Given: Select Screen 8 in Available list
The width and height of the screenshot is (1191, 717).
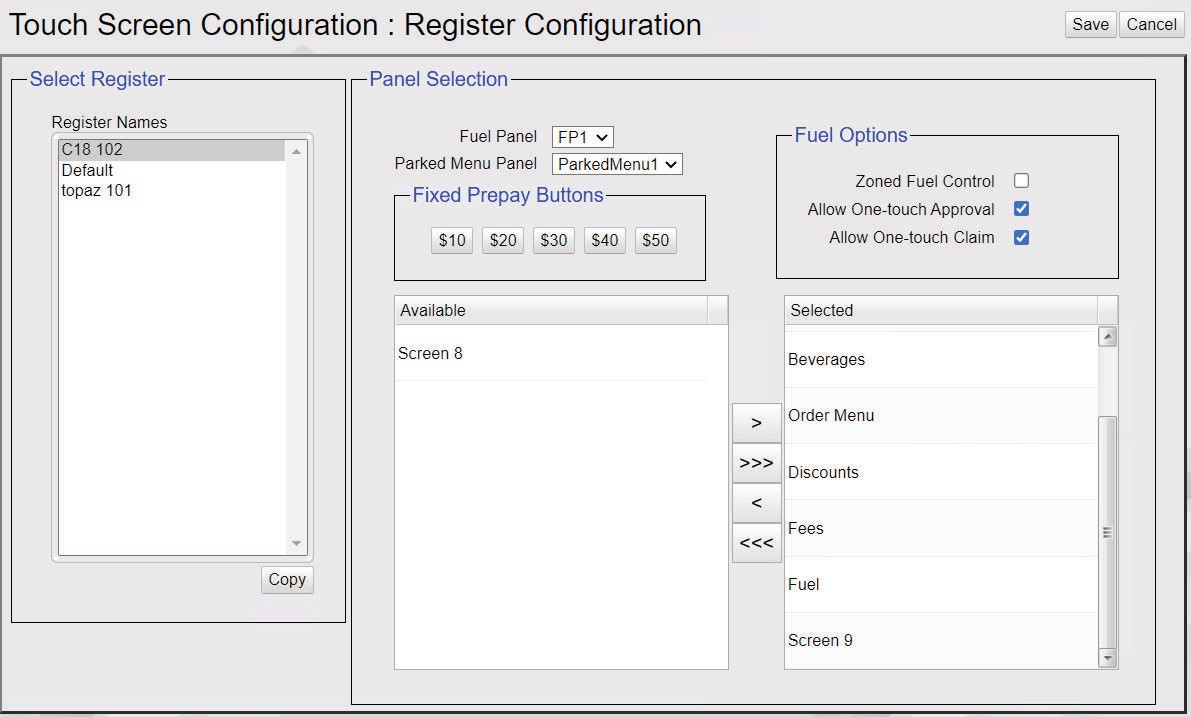Looking at the screenshot, I should 551,353.
